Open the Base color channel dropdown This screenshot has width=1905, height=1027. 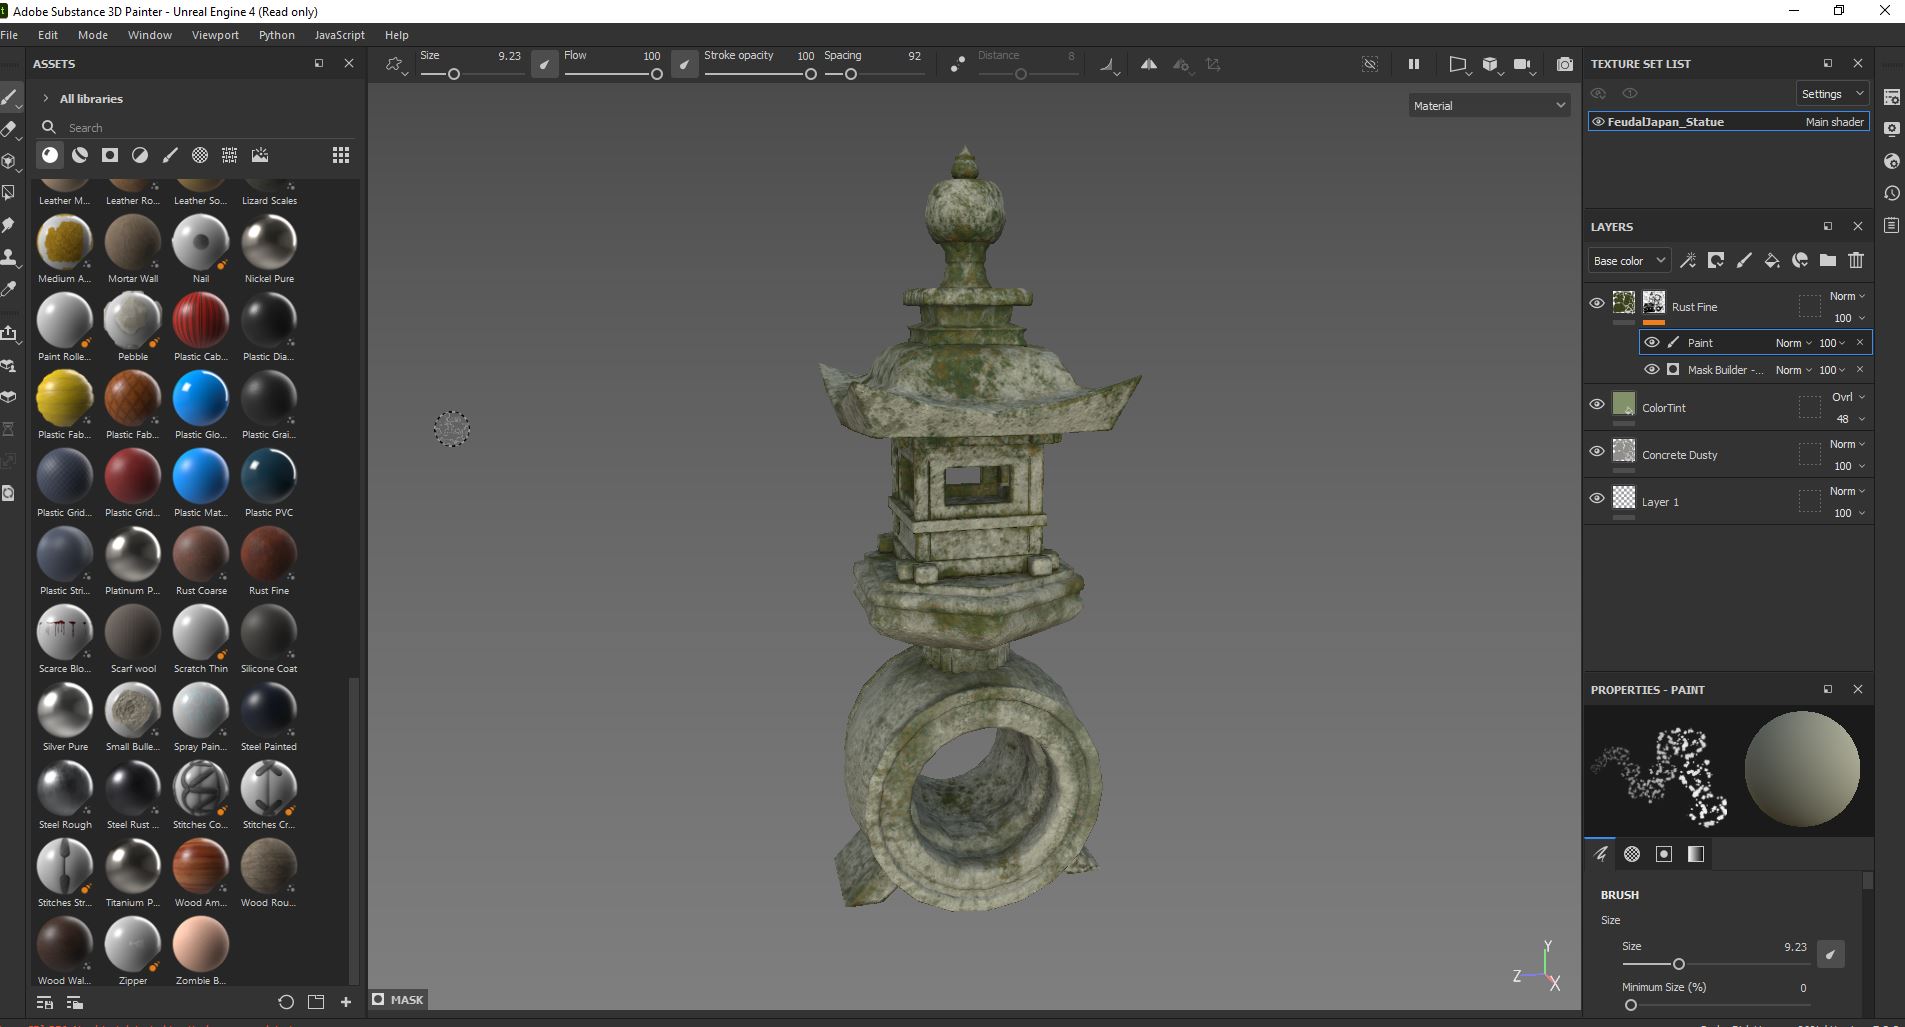pyautogui.click(x=1628, y=261)
